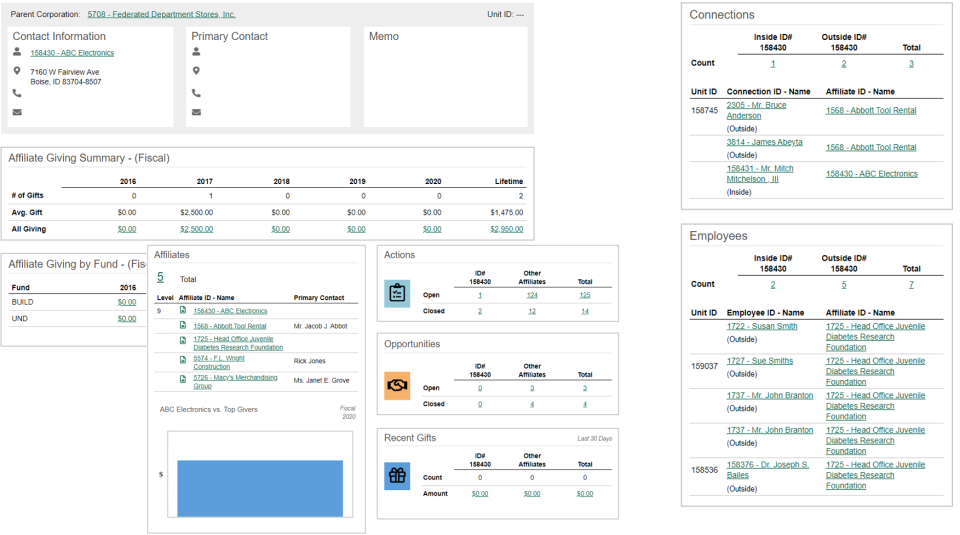960x535 pixels.
Task: Open the 2017 All Giving $2,500.00 amount
Action: pyautogui.click(x=197, y=229)
